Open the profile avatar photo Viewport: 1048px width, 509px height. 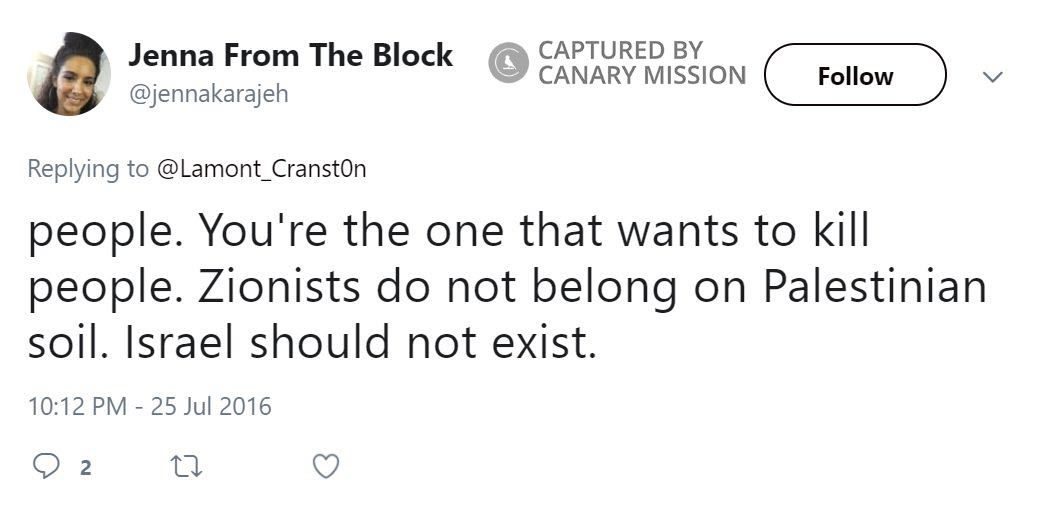point(69,73)
